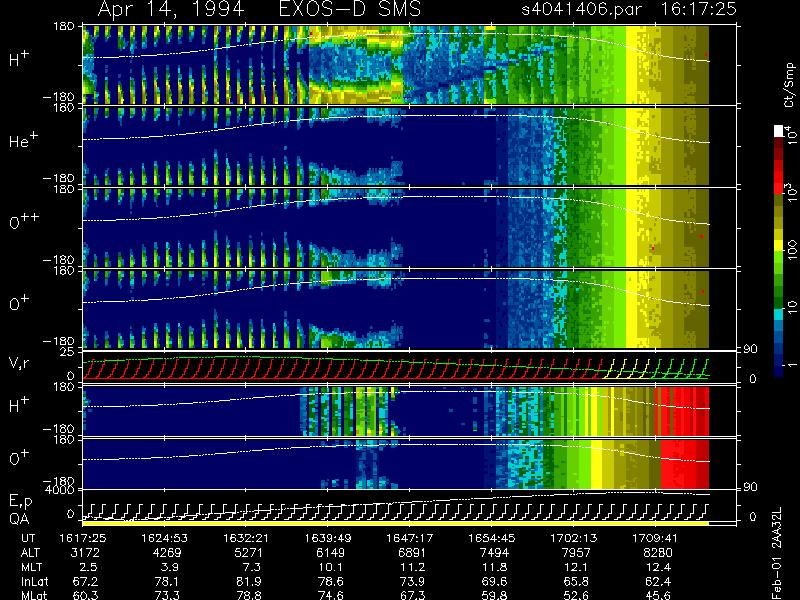The height and width of the screenshot is (600, 800).
Task: Click the ALT value '6891'
Action: coord(412,553)
